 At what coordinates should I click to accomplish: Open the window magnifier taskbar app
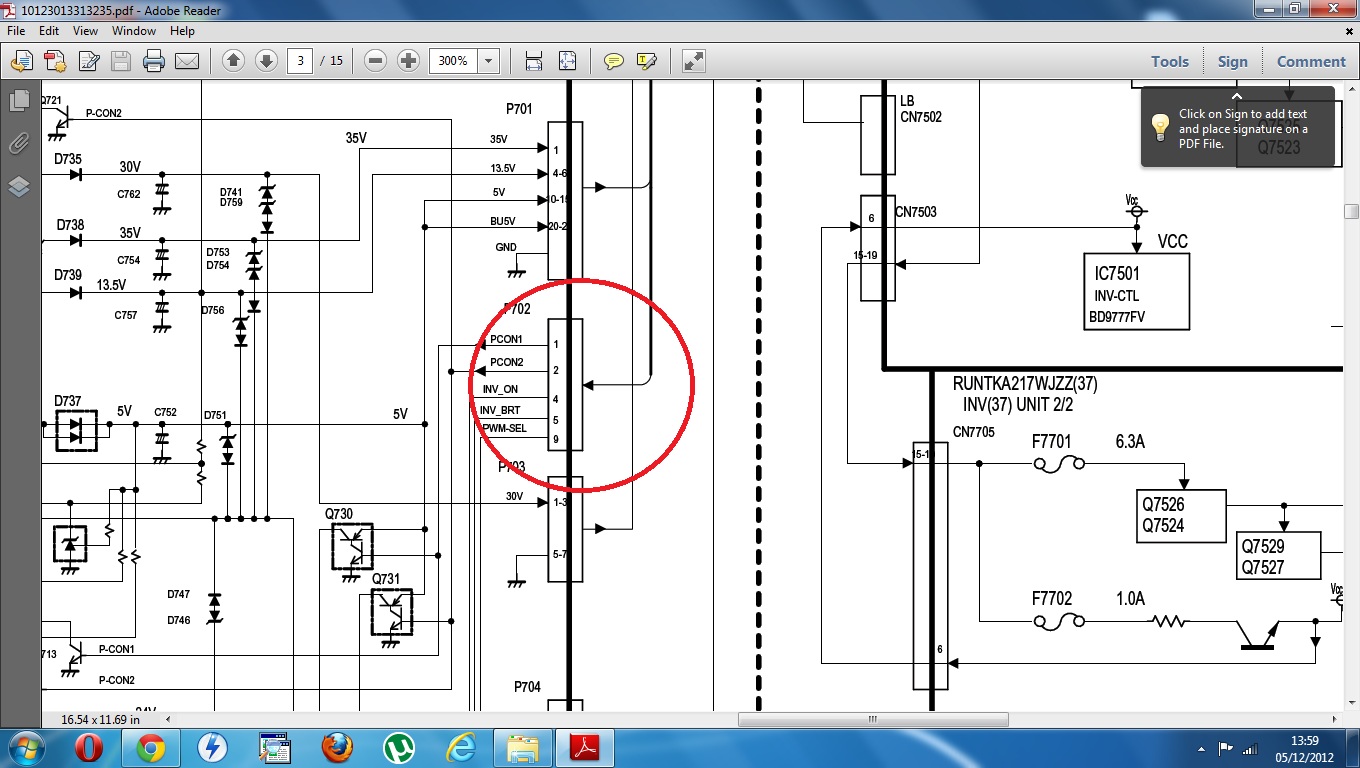click(x=274, y=748)
